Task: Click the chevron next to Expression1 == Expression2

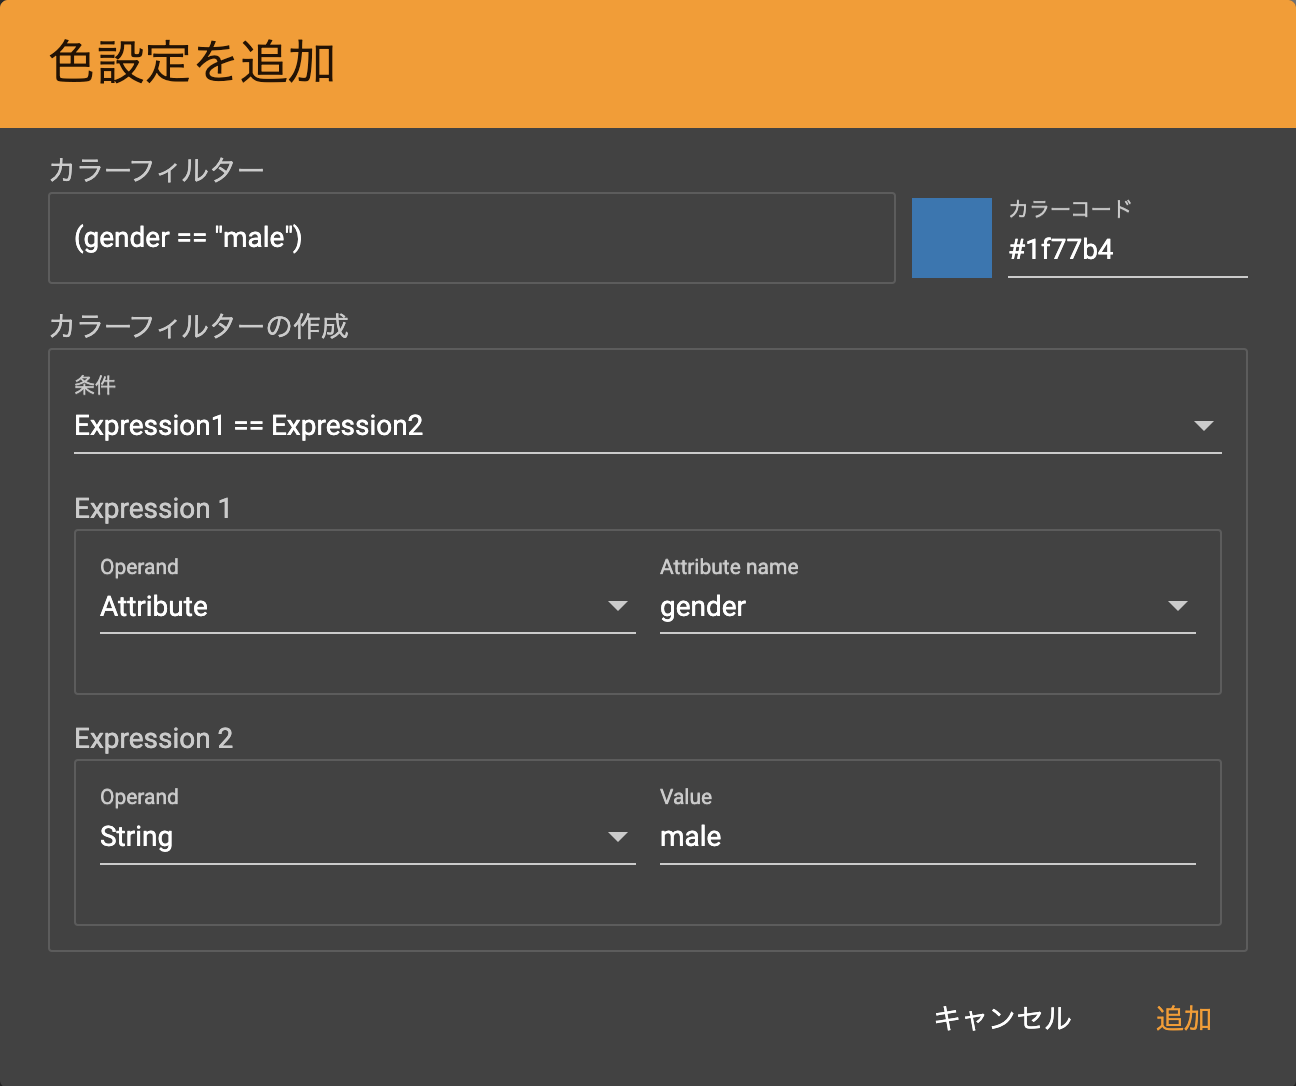Action: click(x=1205, y=425)
